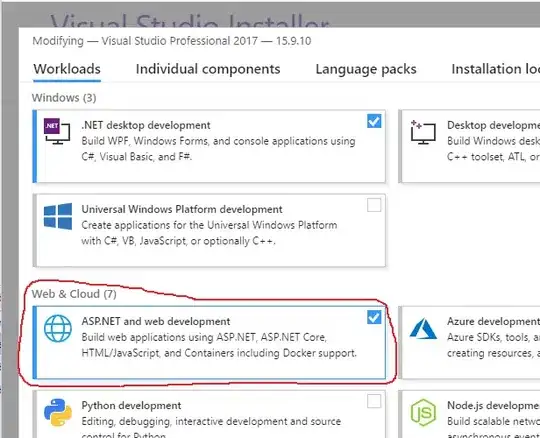
Task: Click the Windows (3) section header
Action: tap(64, 98)
